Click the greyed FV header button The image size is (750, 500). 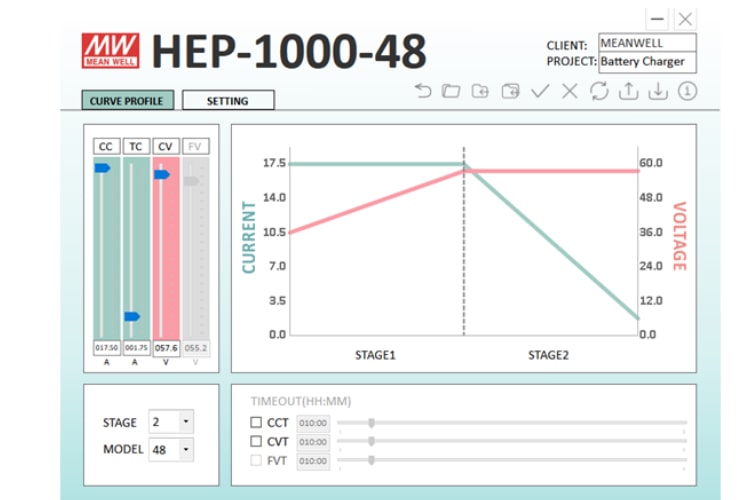195,146
